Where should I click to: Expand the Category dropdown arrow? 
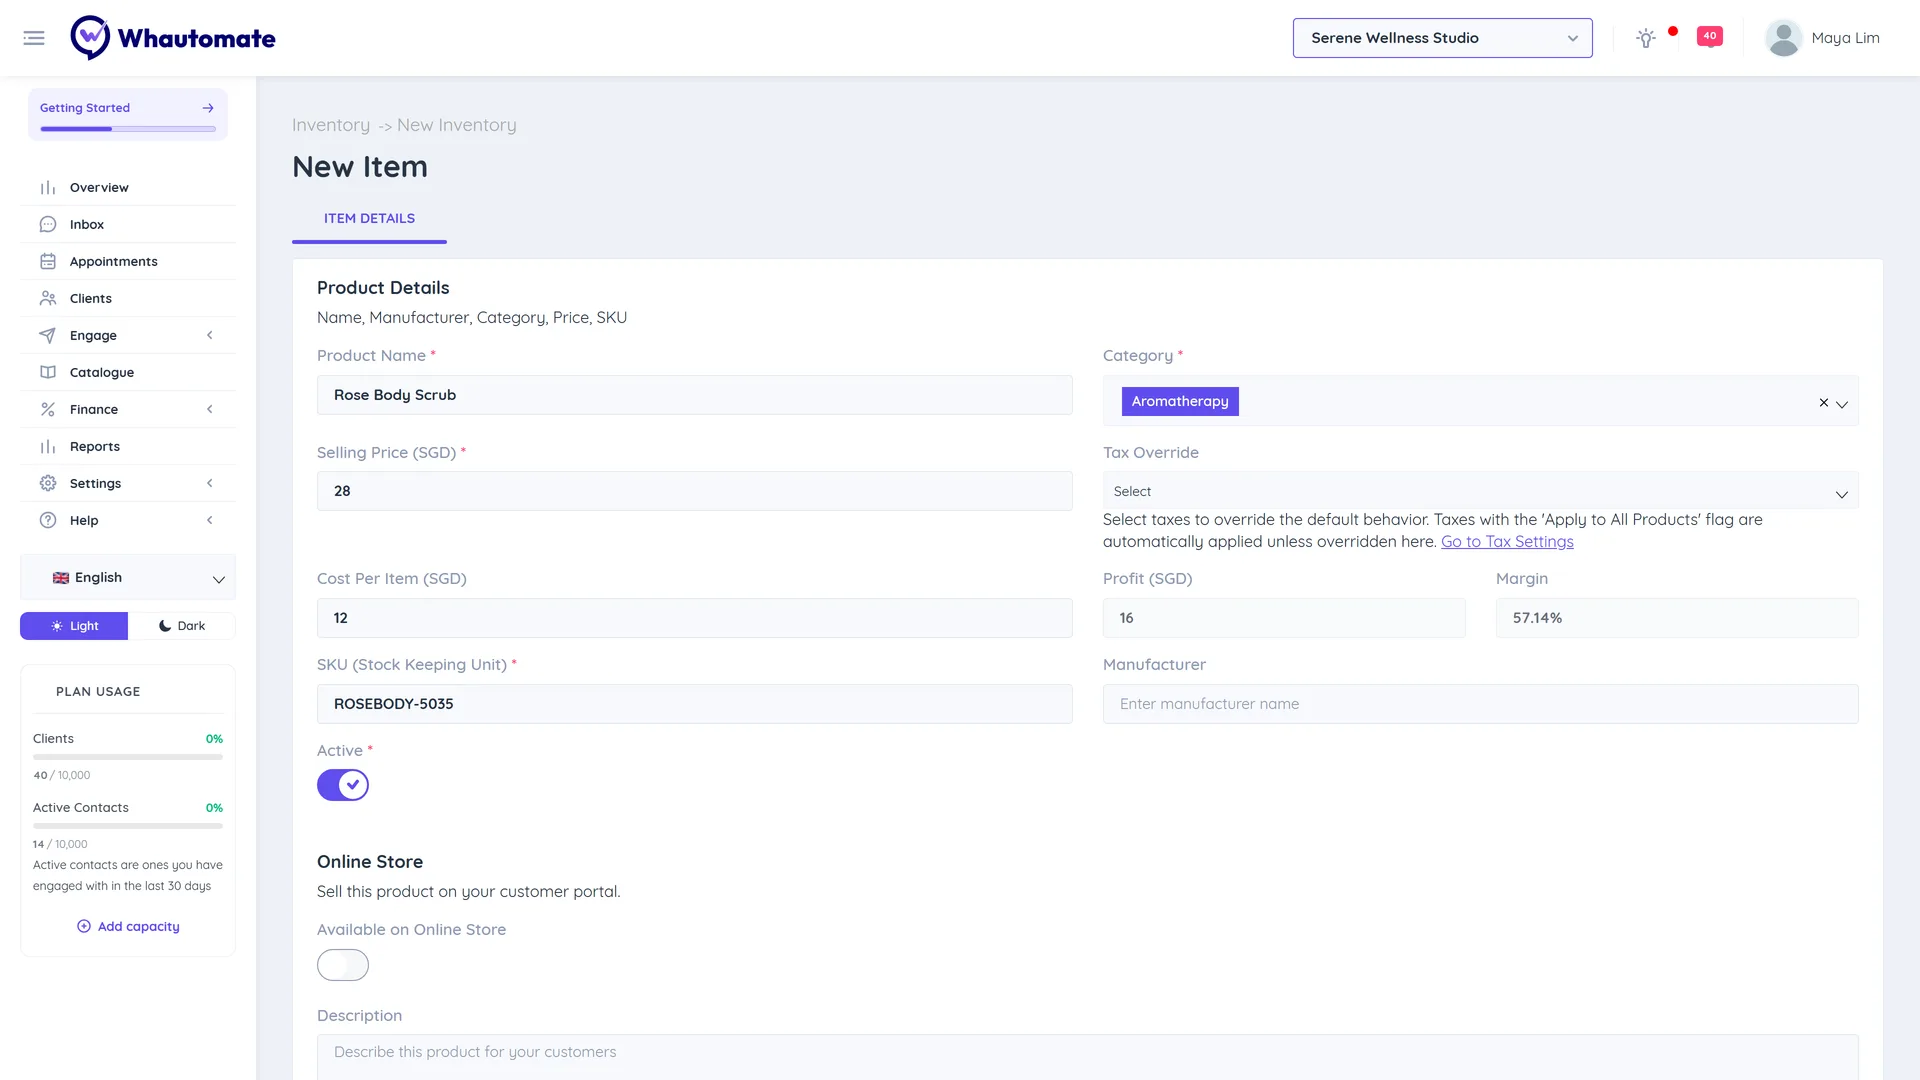[x=1842, y=404]
